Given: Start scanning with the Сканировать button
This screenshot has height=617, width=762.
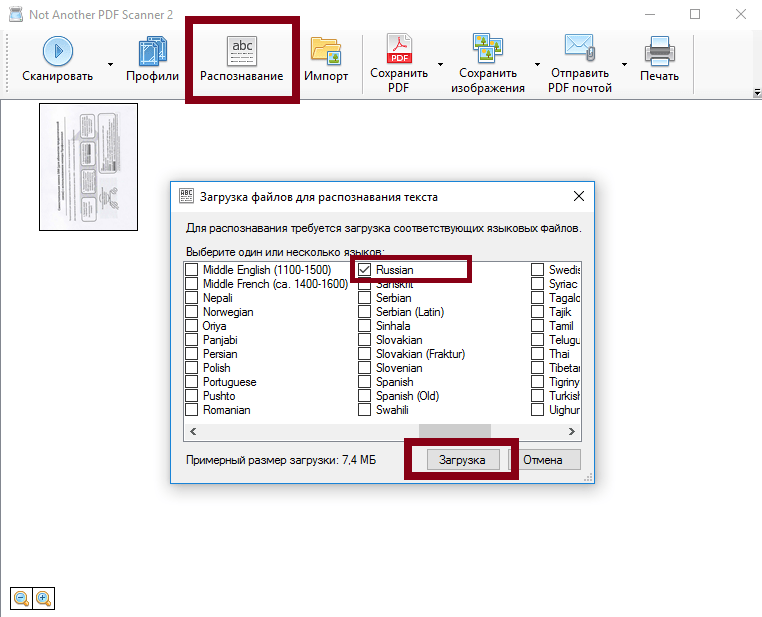Looking at the screenshot, I should (57, 61).
